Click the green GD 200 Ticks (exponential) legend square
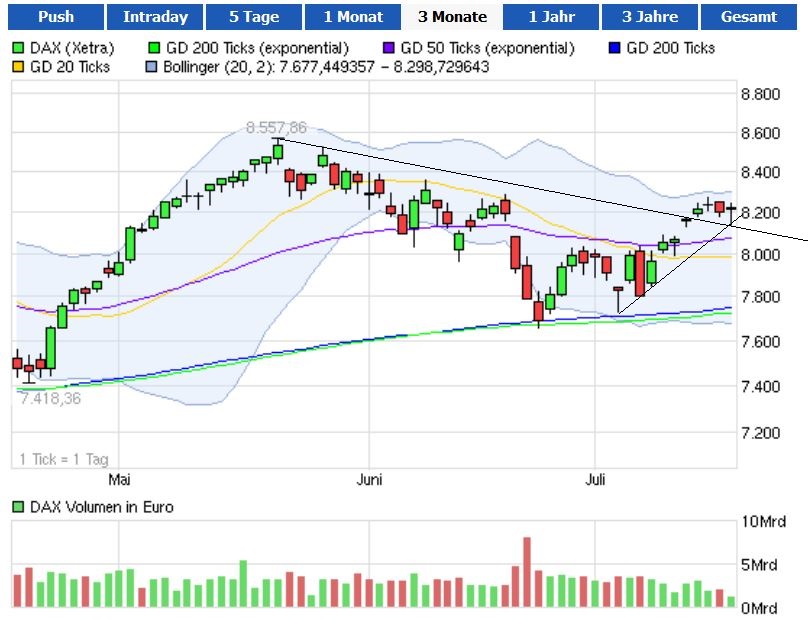 pos(155,47)
